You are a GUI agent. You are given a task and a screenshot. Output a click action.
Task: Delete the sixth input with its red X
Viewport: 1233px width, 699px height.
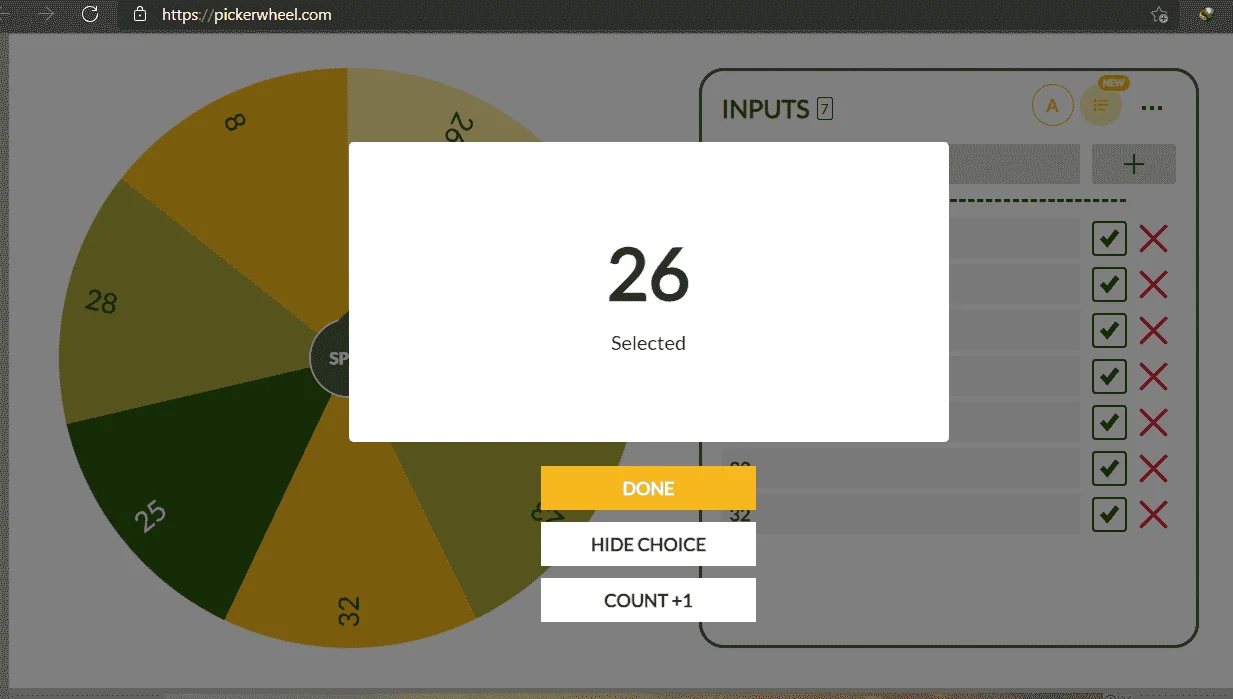point(1153,469)
